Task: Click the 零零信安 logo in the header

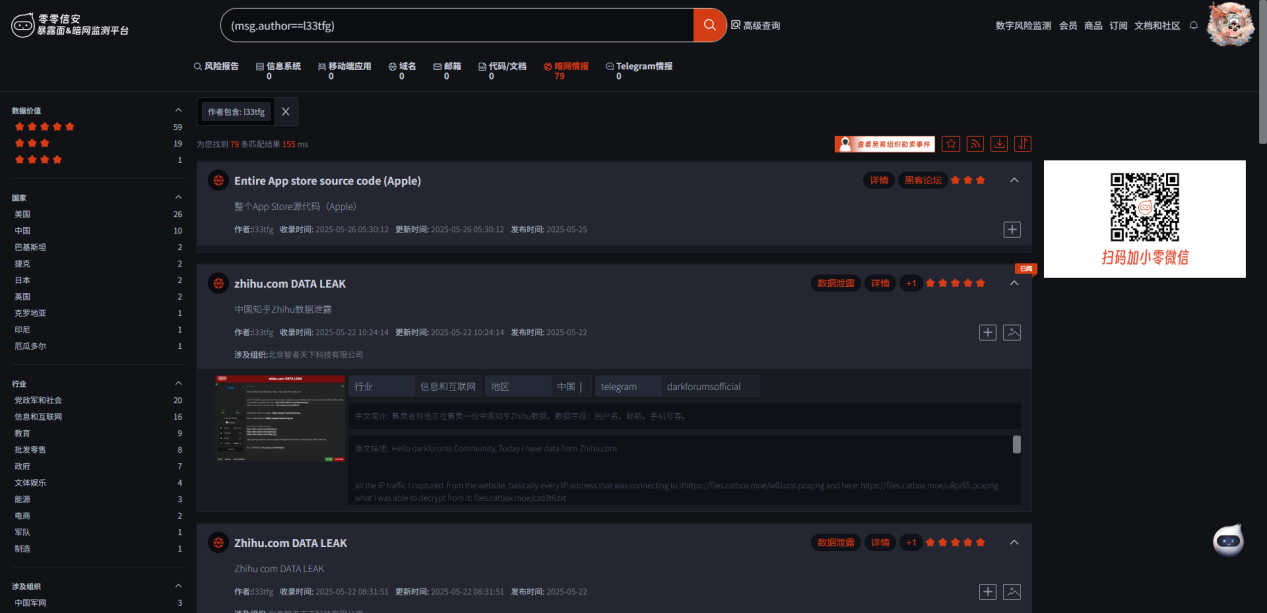Action: (x=70, y=25)
